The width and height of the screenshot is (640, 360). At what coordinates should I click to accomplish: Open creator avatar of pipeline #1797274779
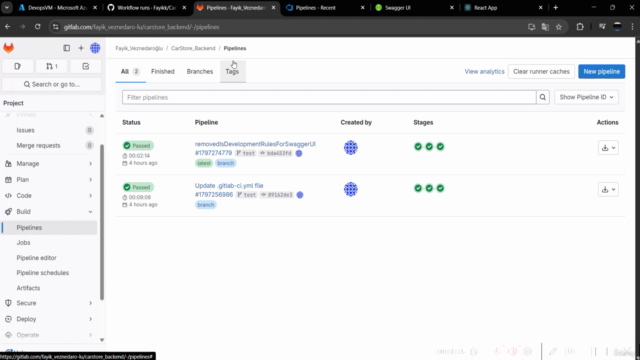coord(351,148)
